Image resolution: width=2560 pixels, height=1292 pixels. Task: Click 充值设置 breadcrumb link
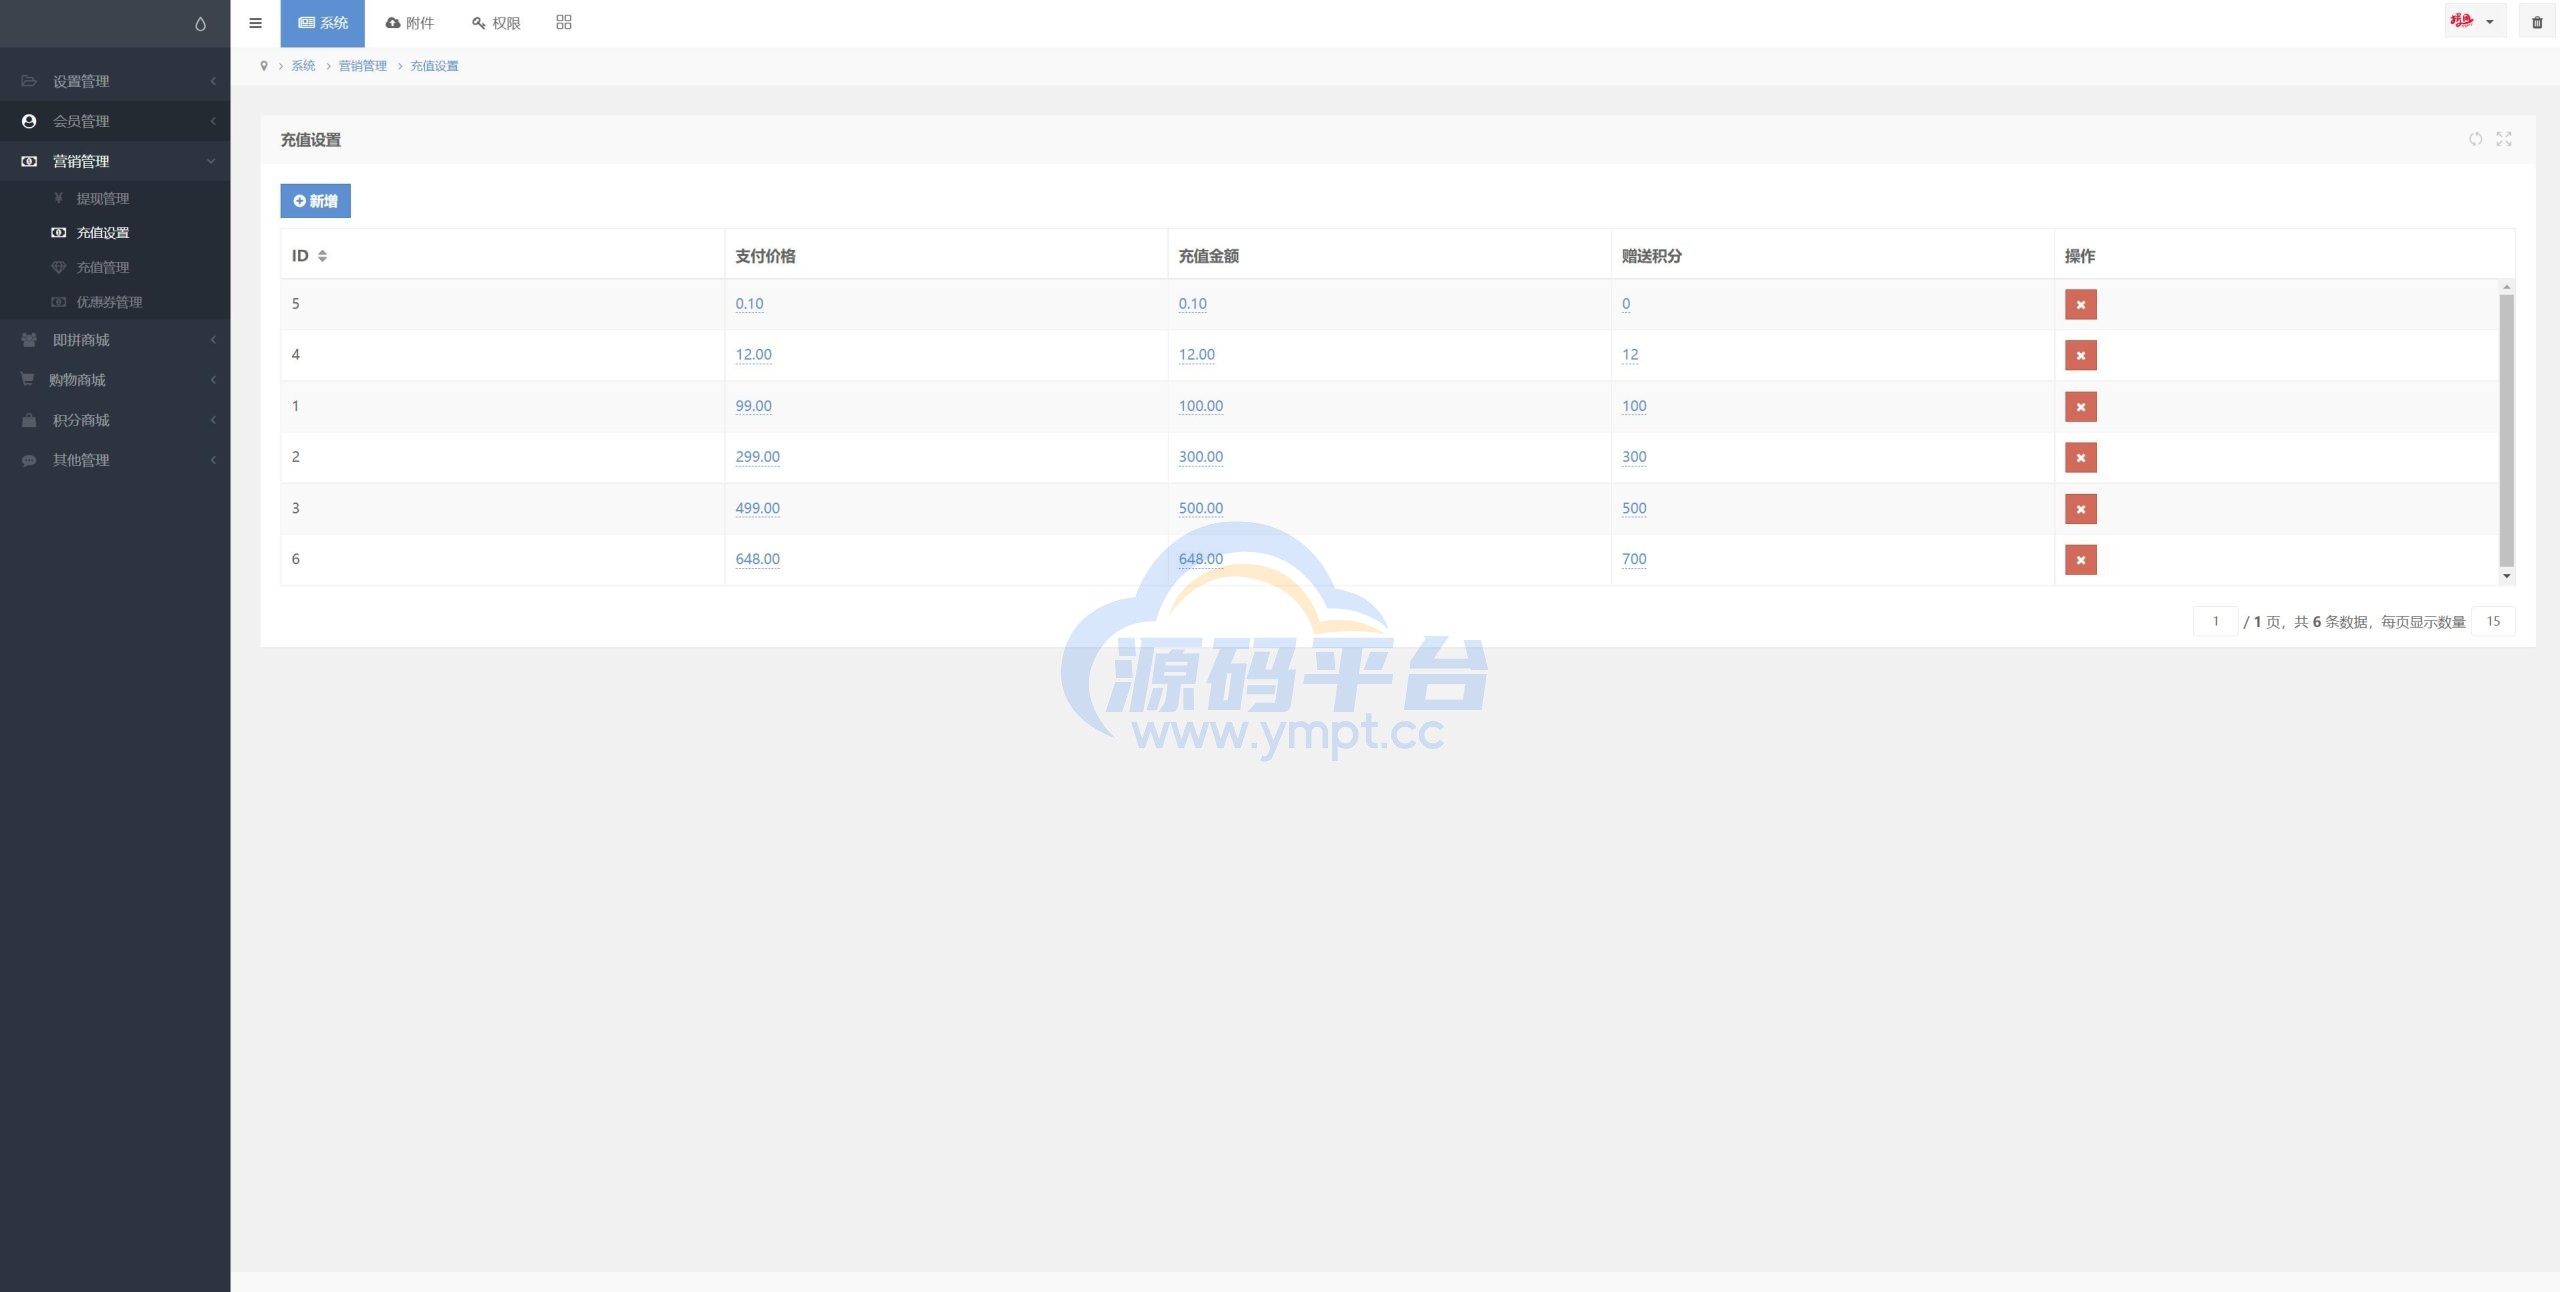point(434,66)
